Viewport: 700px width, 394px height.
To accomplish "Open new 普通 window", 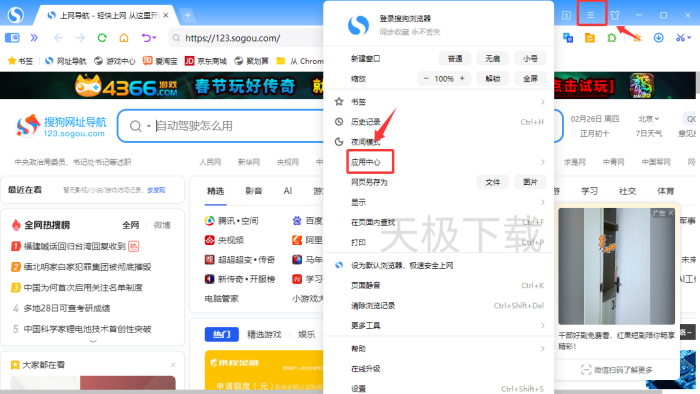I will click(x=455, y=58).
